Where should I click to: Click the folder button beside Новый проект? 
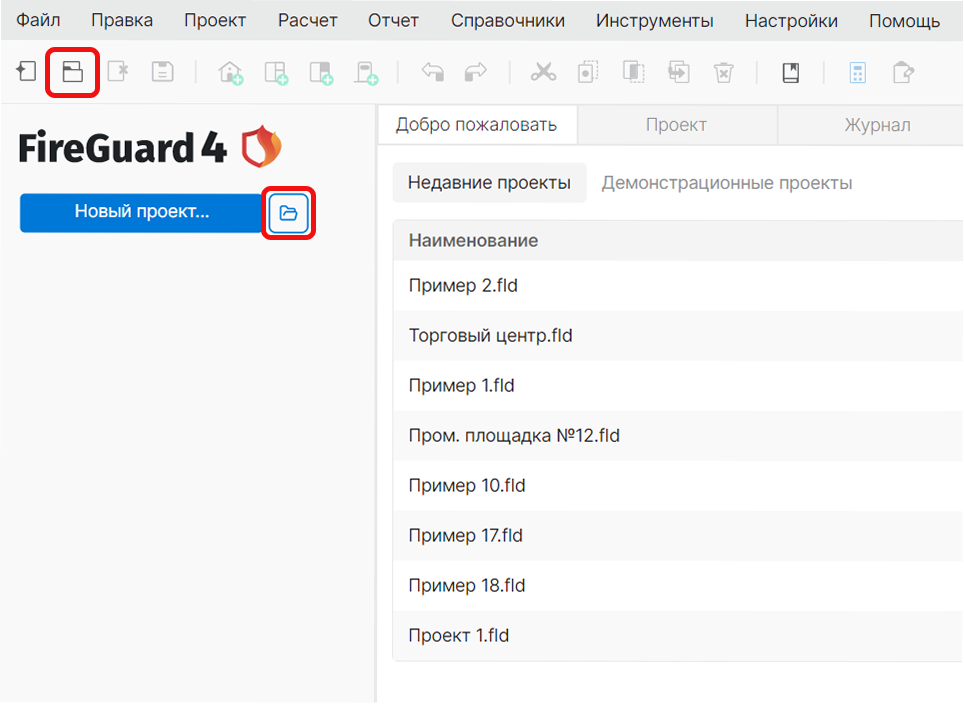(x=288, y=213)
